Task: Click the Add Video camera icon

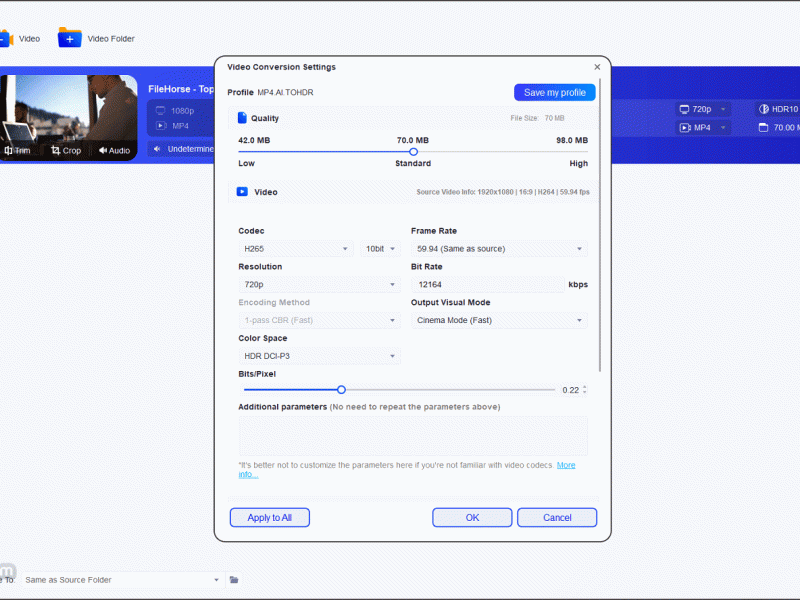Action: click(6, 38)
